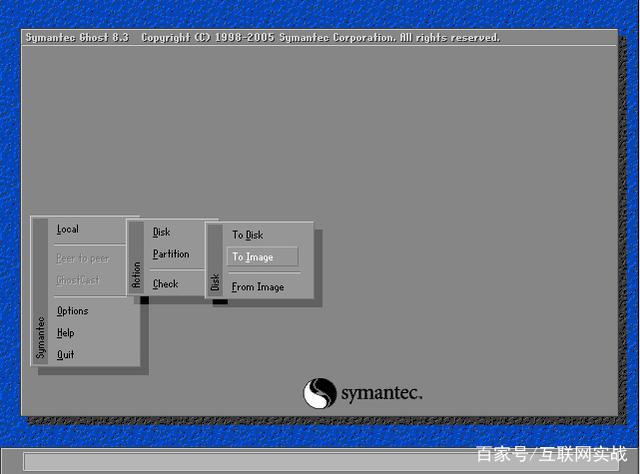640x474 pixels.
Task: Expand the Check submenu
Action: 165,284
